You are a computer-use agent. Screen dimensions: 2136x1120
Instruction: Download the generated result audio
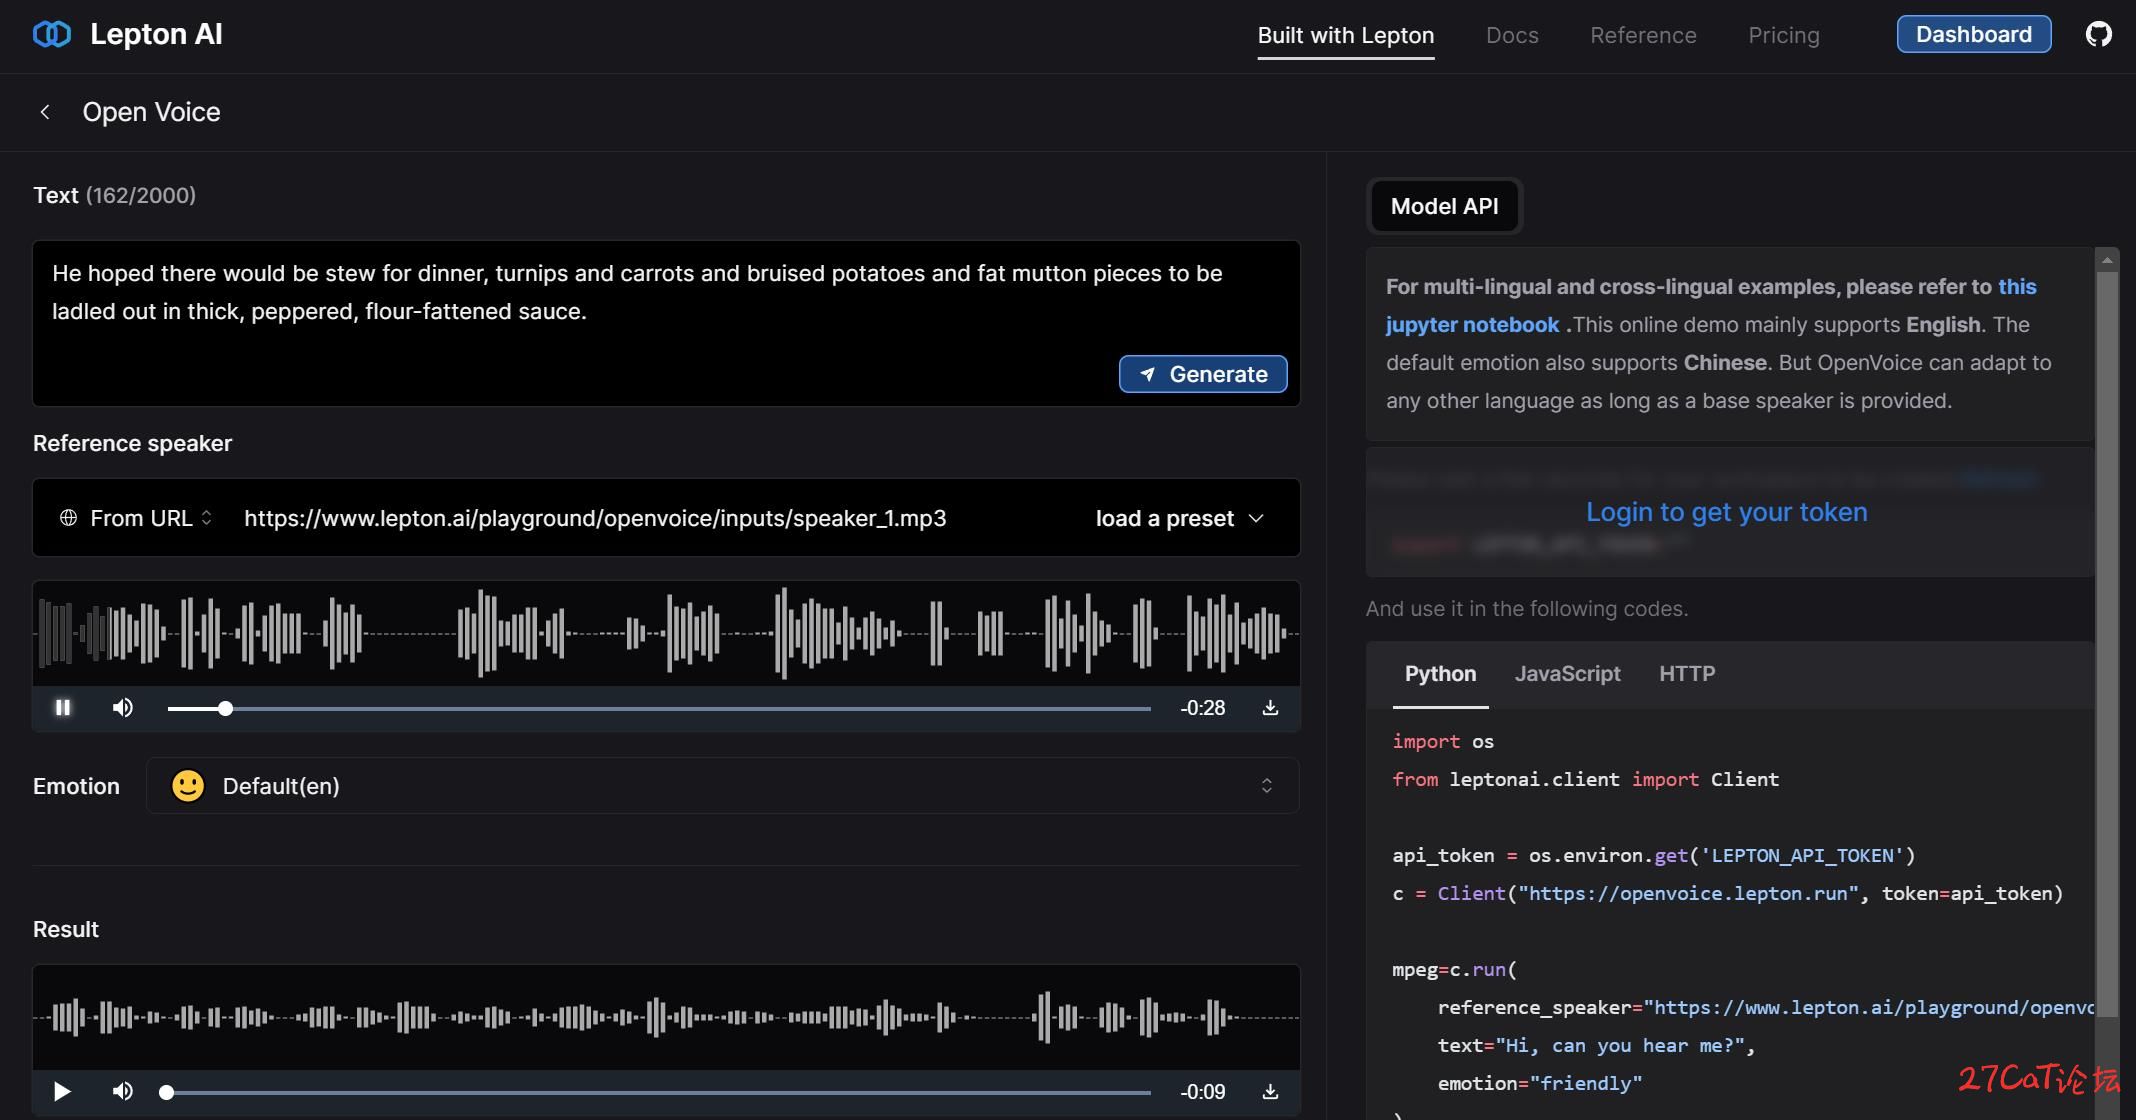[x=1270, y=1092]
